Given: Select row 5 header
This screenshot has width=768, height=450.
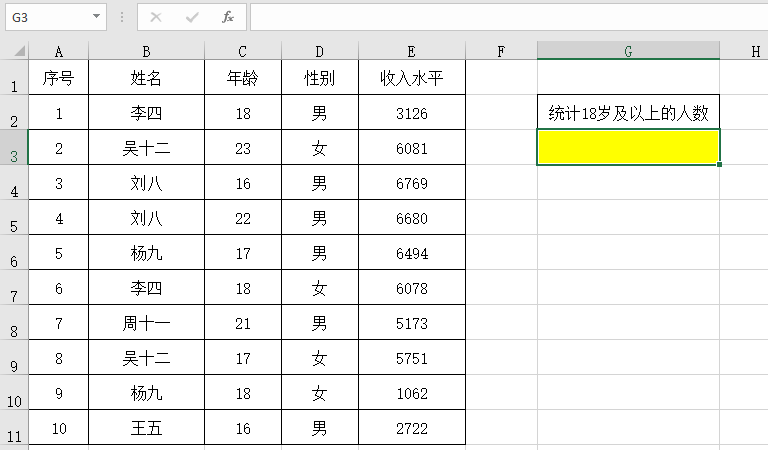Looking at the screenshot, I should [x=14, y=217].
